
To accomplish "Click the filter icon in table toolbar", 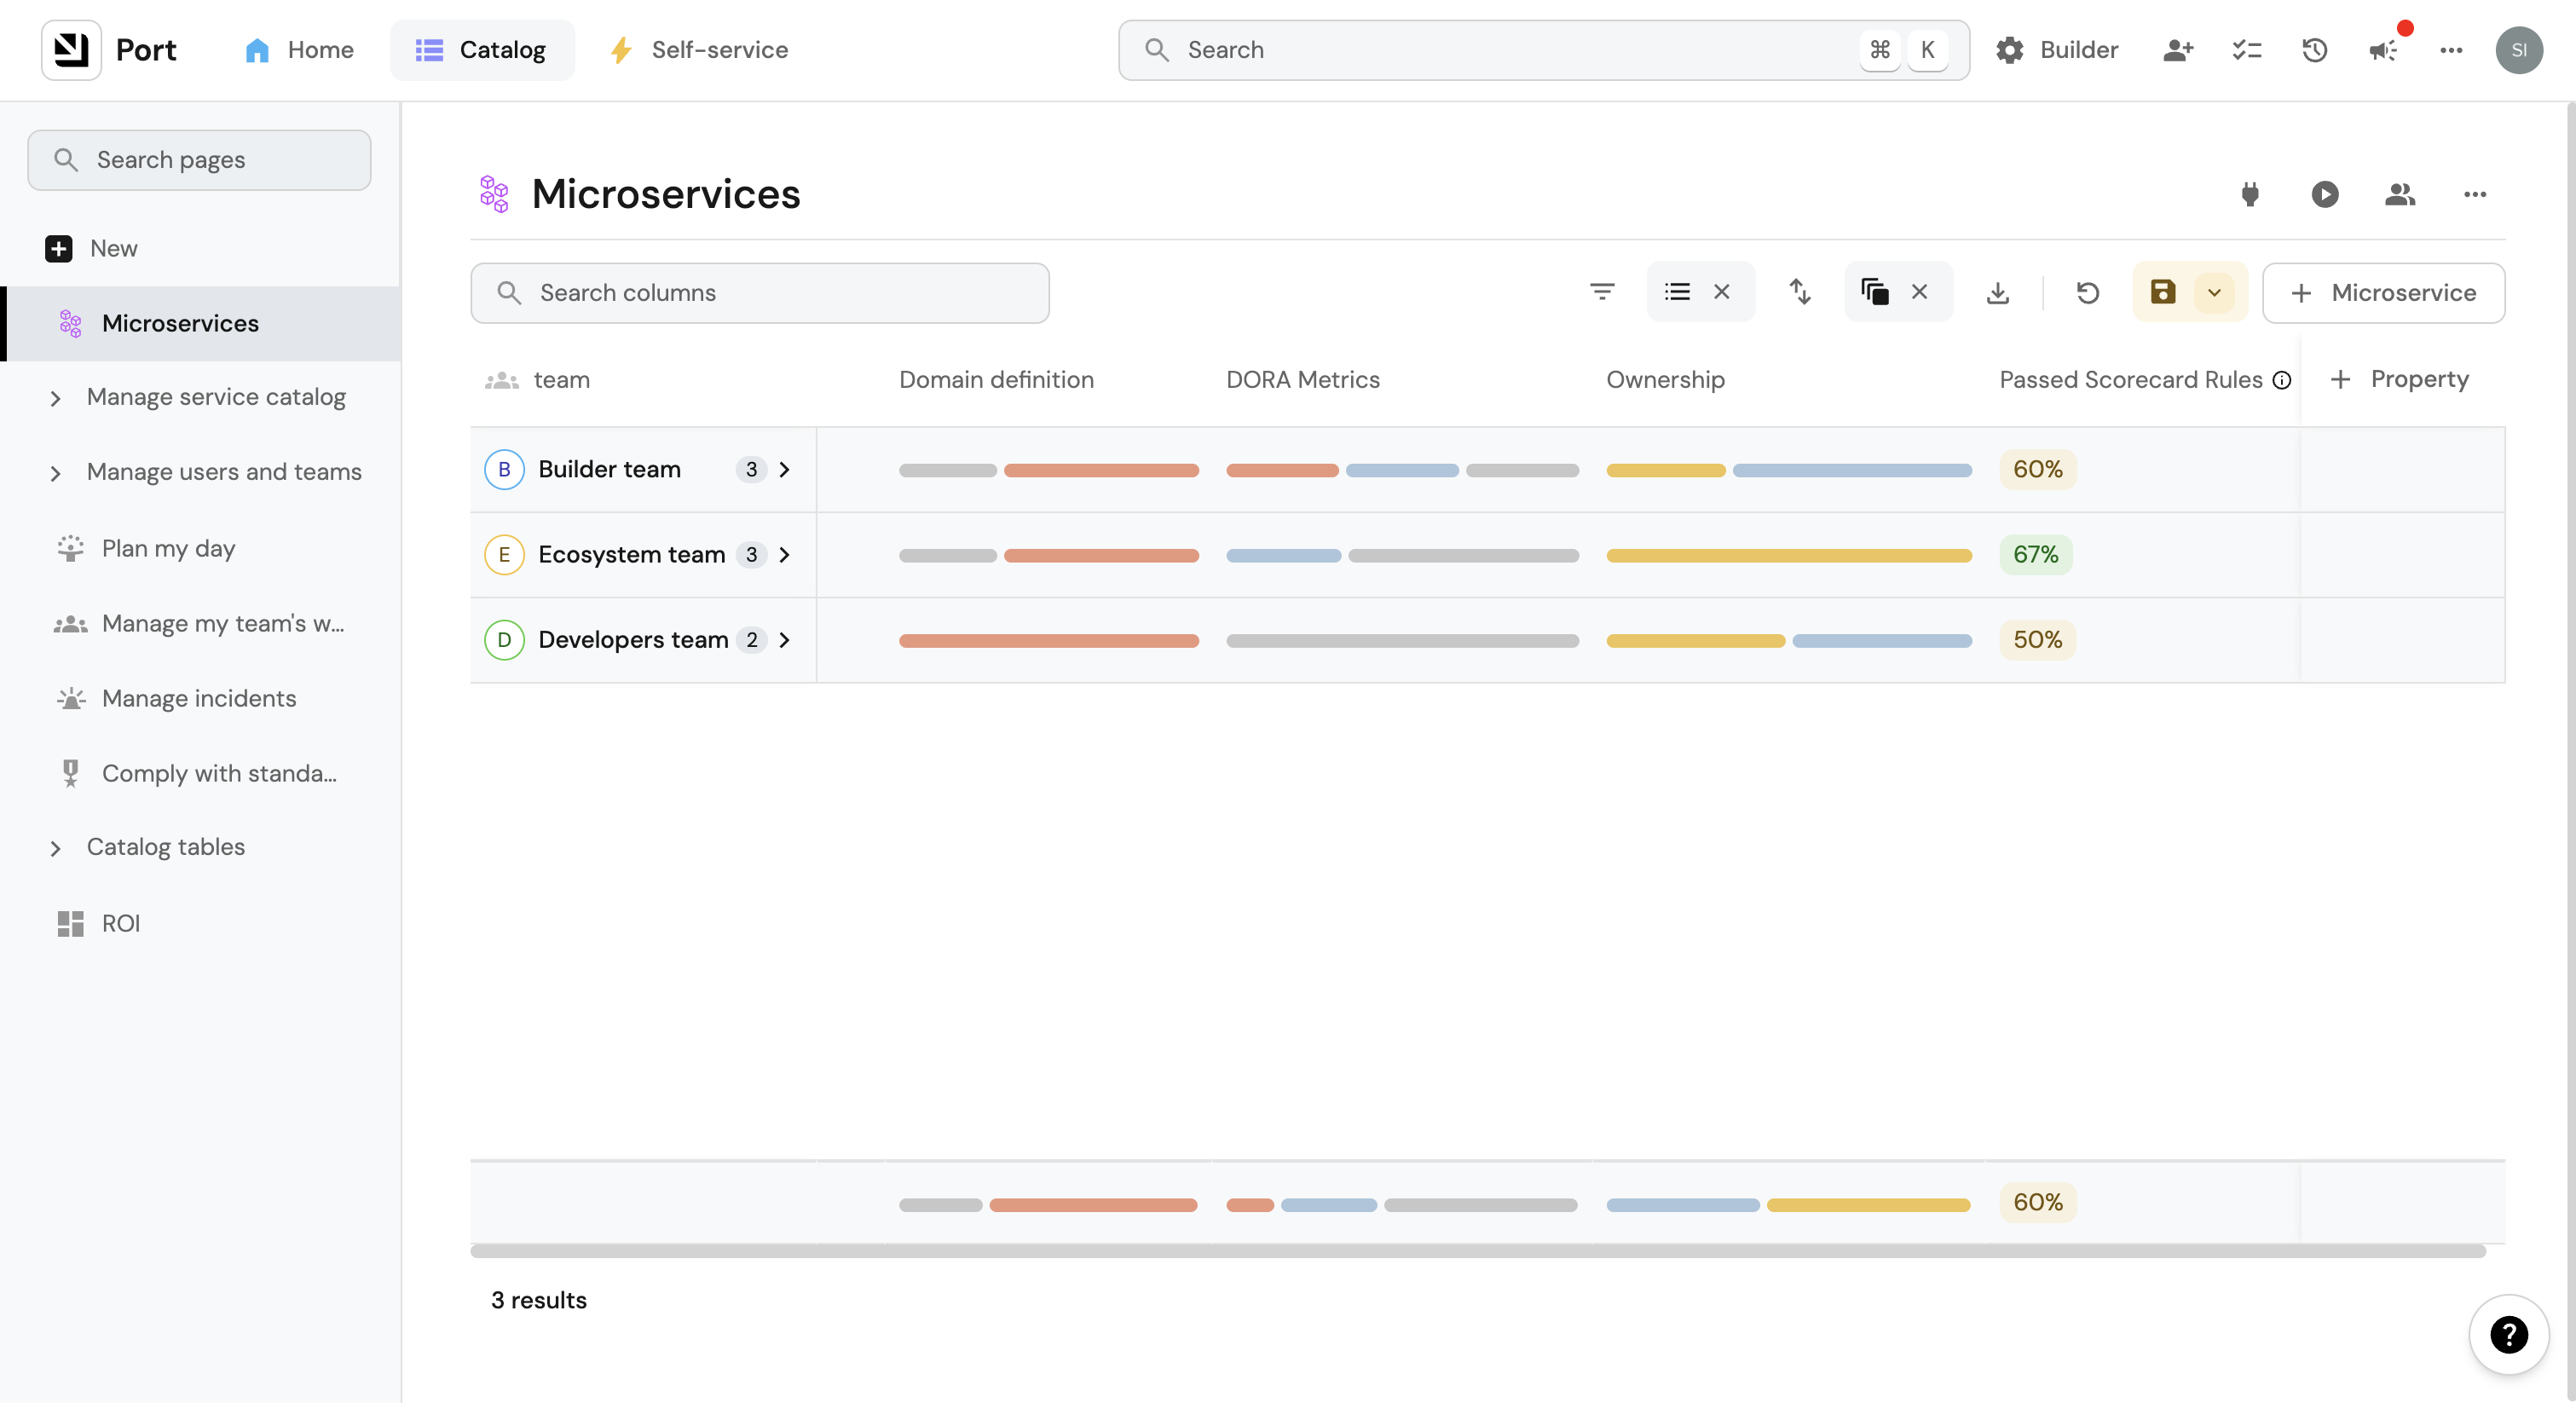I will click(1602, 292).
